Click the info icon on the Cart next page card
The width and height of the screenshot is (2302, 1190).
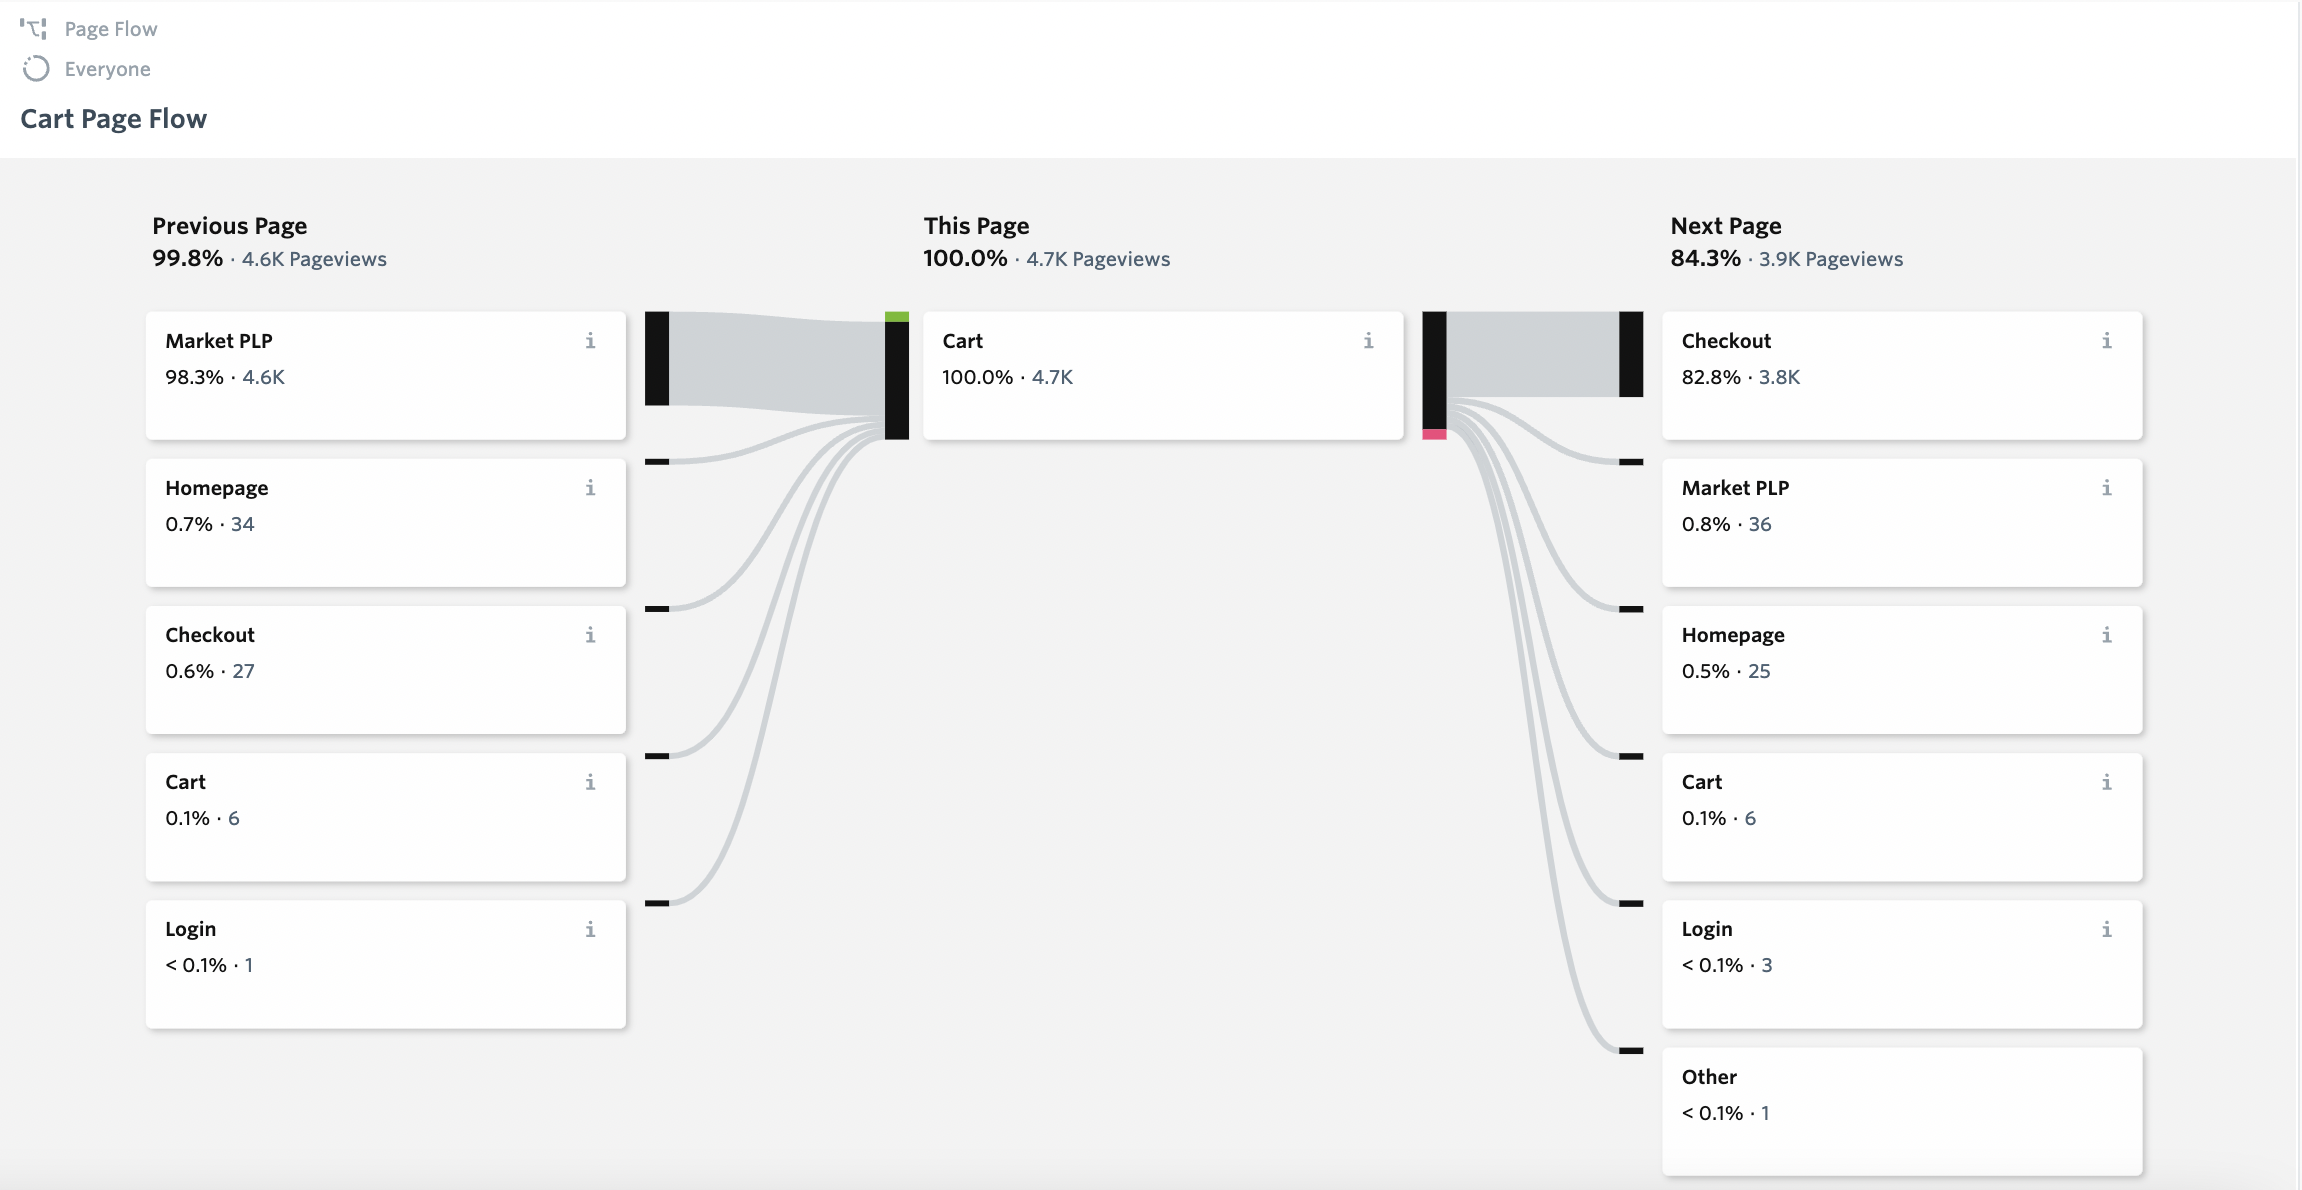[x=2106, y=782]
